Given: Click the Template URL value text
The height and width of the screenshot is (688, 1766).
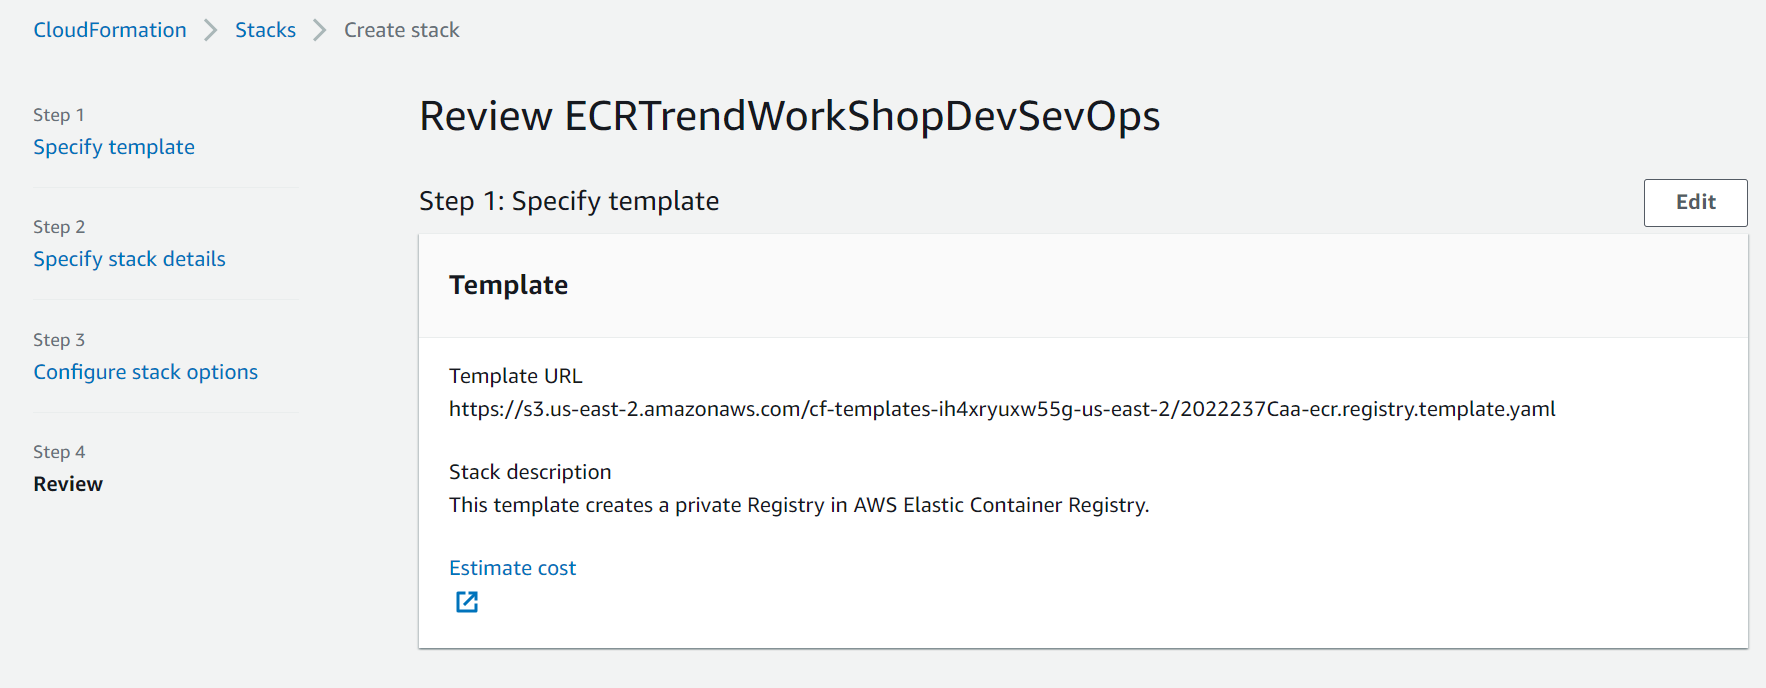Looking at the screenshot, I should [1002, 409].
